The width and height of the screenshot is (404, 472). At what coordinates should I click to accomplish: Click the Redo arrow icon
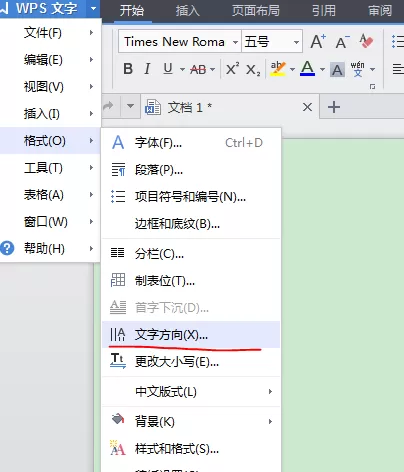pos(108,106)
